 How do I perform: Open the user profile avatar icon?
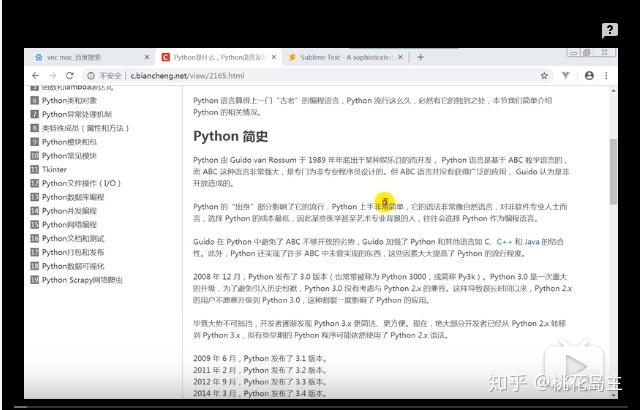(589, 75)
